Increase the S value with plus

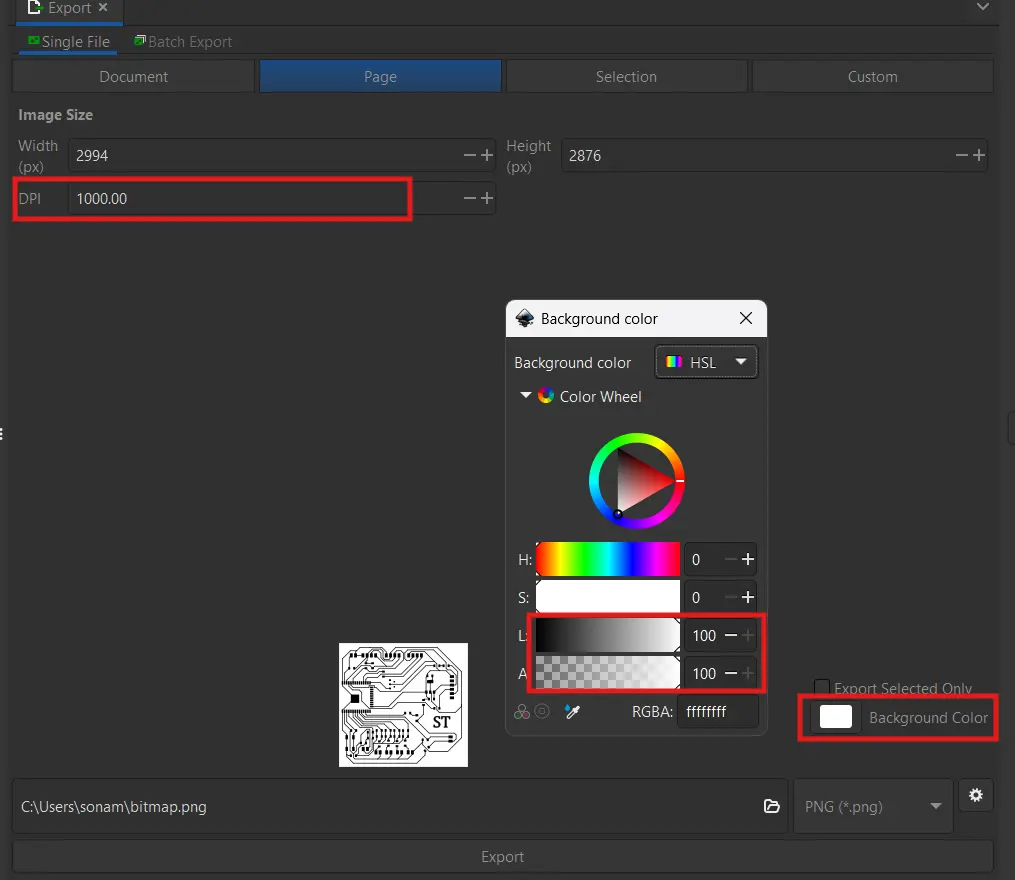click(x=748, y=597)
